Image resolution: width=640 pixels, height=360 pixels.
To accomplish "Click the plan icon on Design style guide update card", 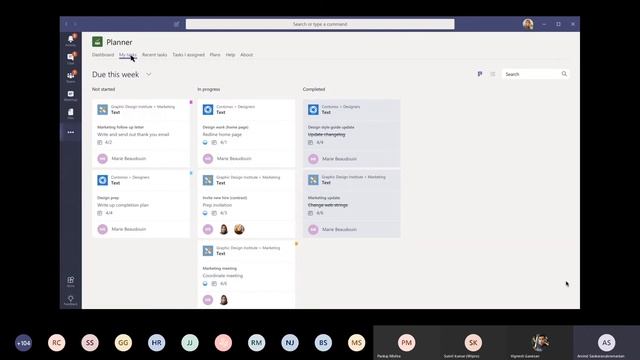I will tap(313, 109).
